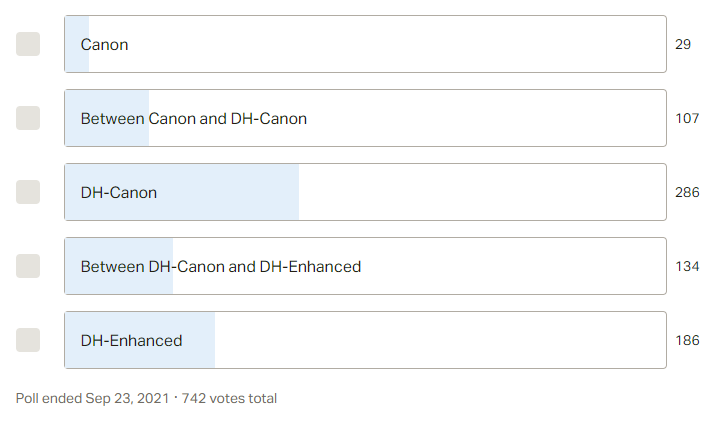Click the Canon option label text

point(104,45)
